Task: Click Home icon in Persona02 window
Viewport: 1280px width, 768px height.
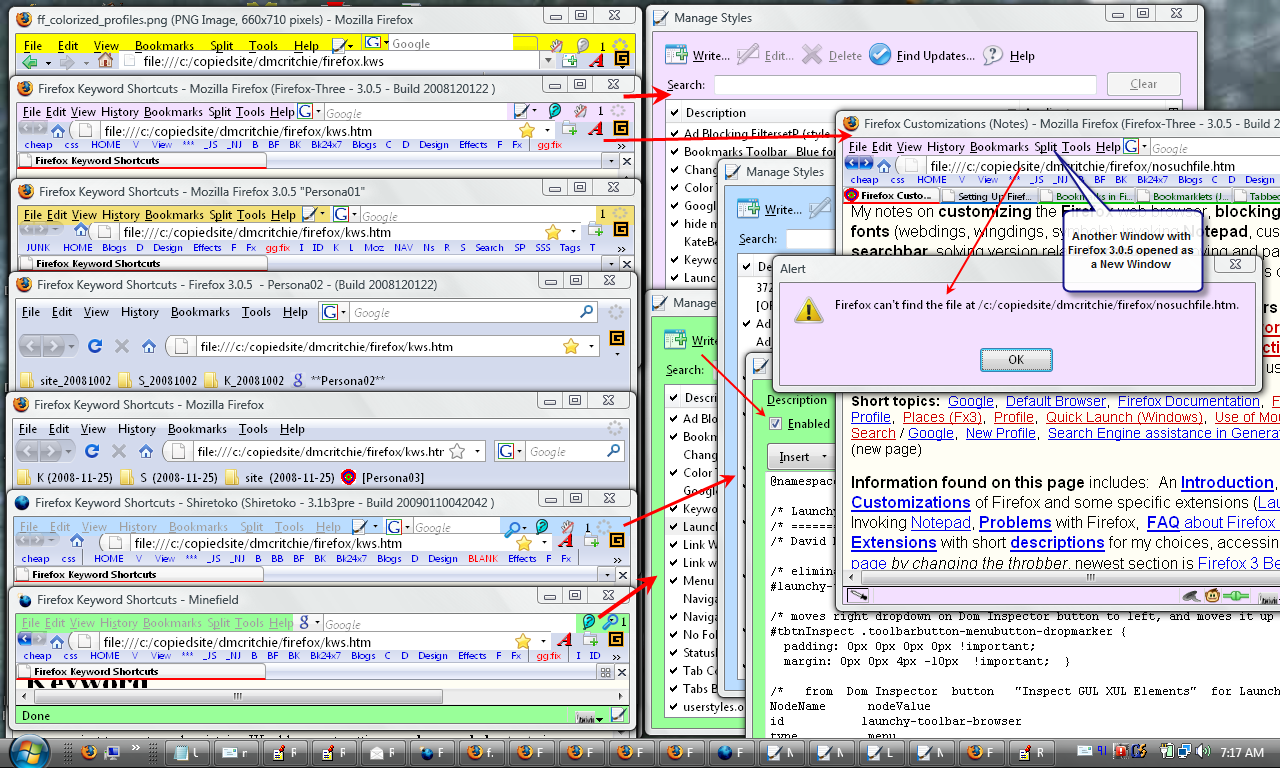Action: (149, 346)
